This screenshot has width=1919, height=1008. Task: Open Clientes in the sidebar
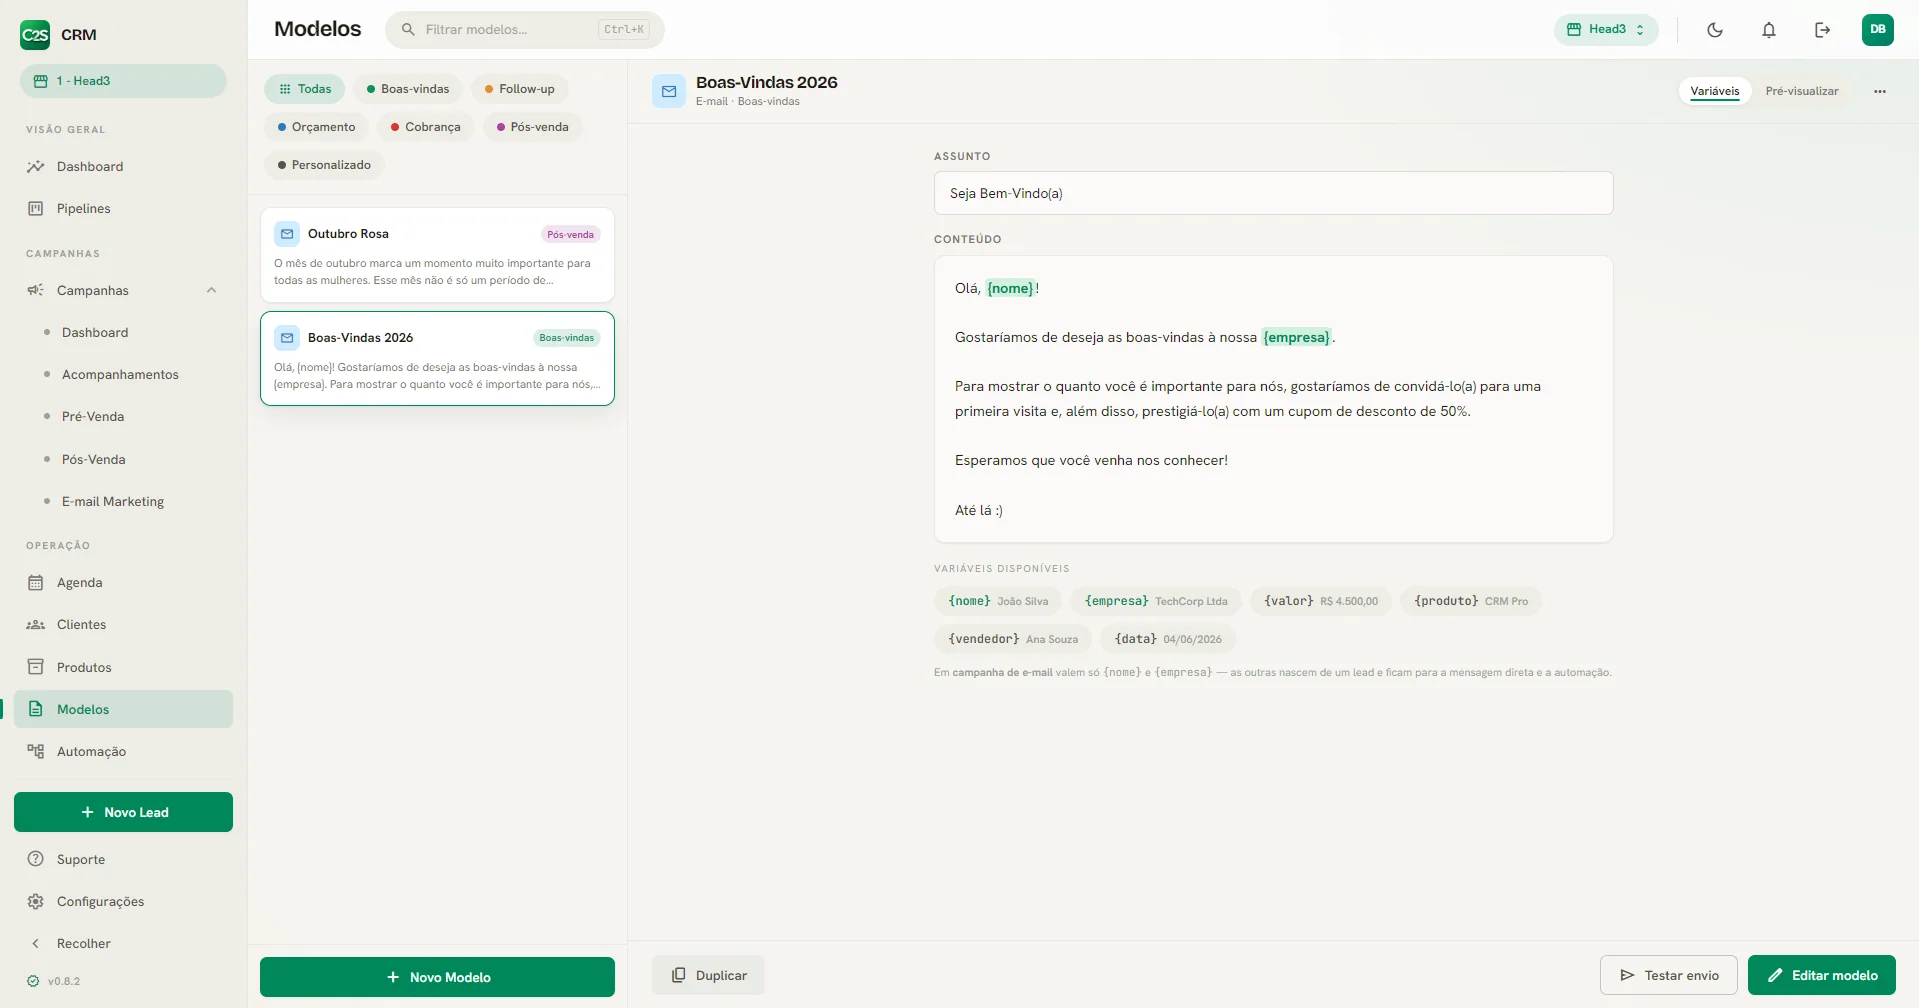(x=123, y=625)
